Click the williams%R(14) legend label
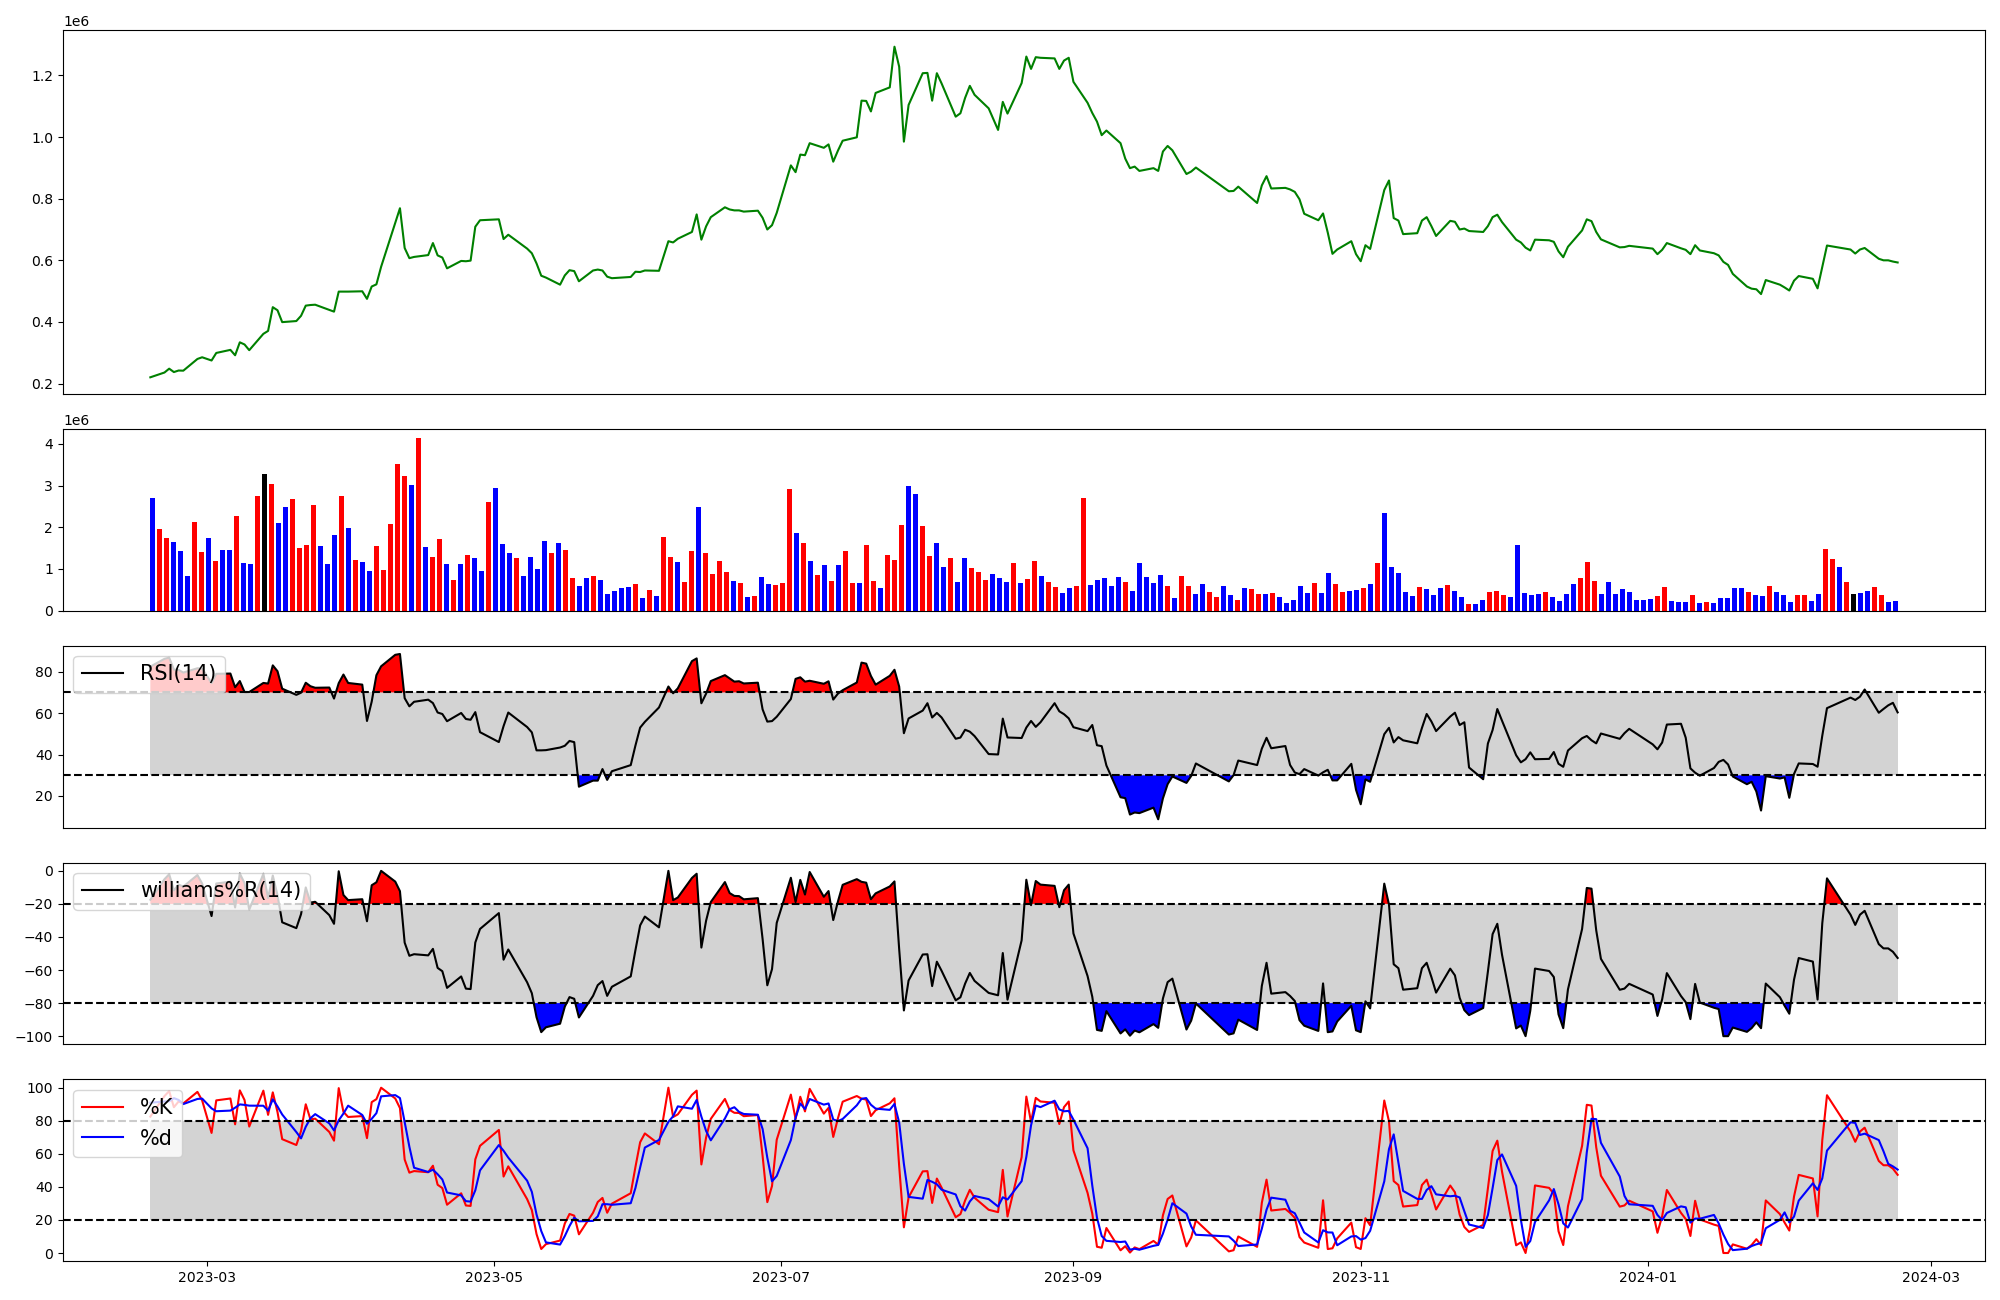This screenshot has width=2000, height=1300. click(220, 890)
